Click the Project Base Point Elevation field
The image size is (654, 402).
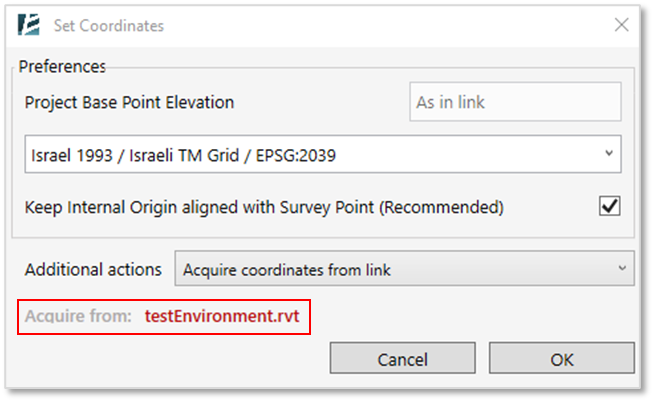(x=515, y=102)
